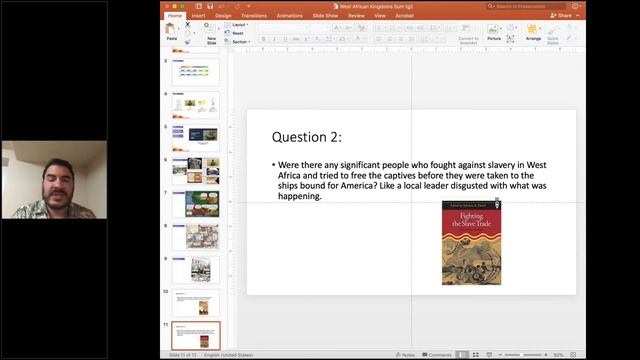
Task: Click the Question 2 slide title
Action: click(x=307, y=137)
